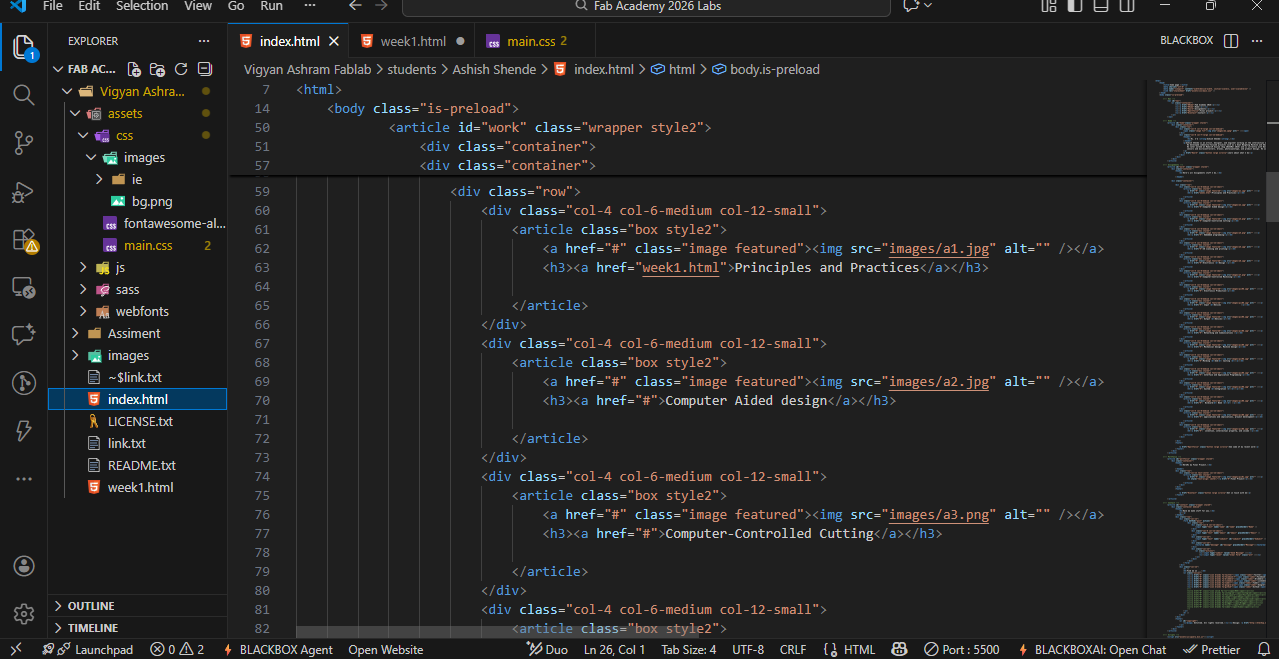Expand the OUTLINE section
Screen dimensions: 1279x659
[x=90, y=606]
